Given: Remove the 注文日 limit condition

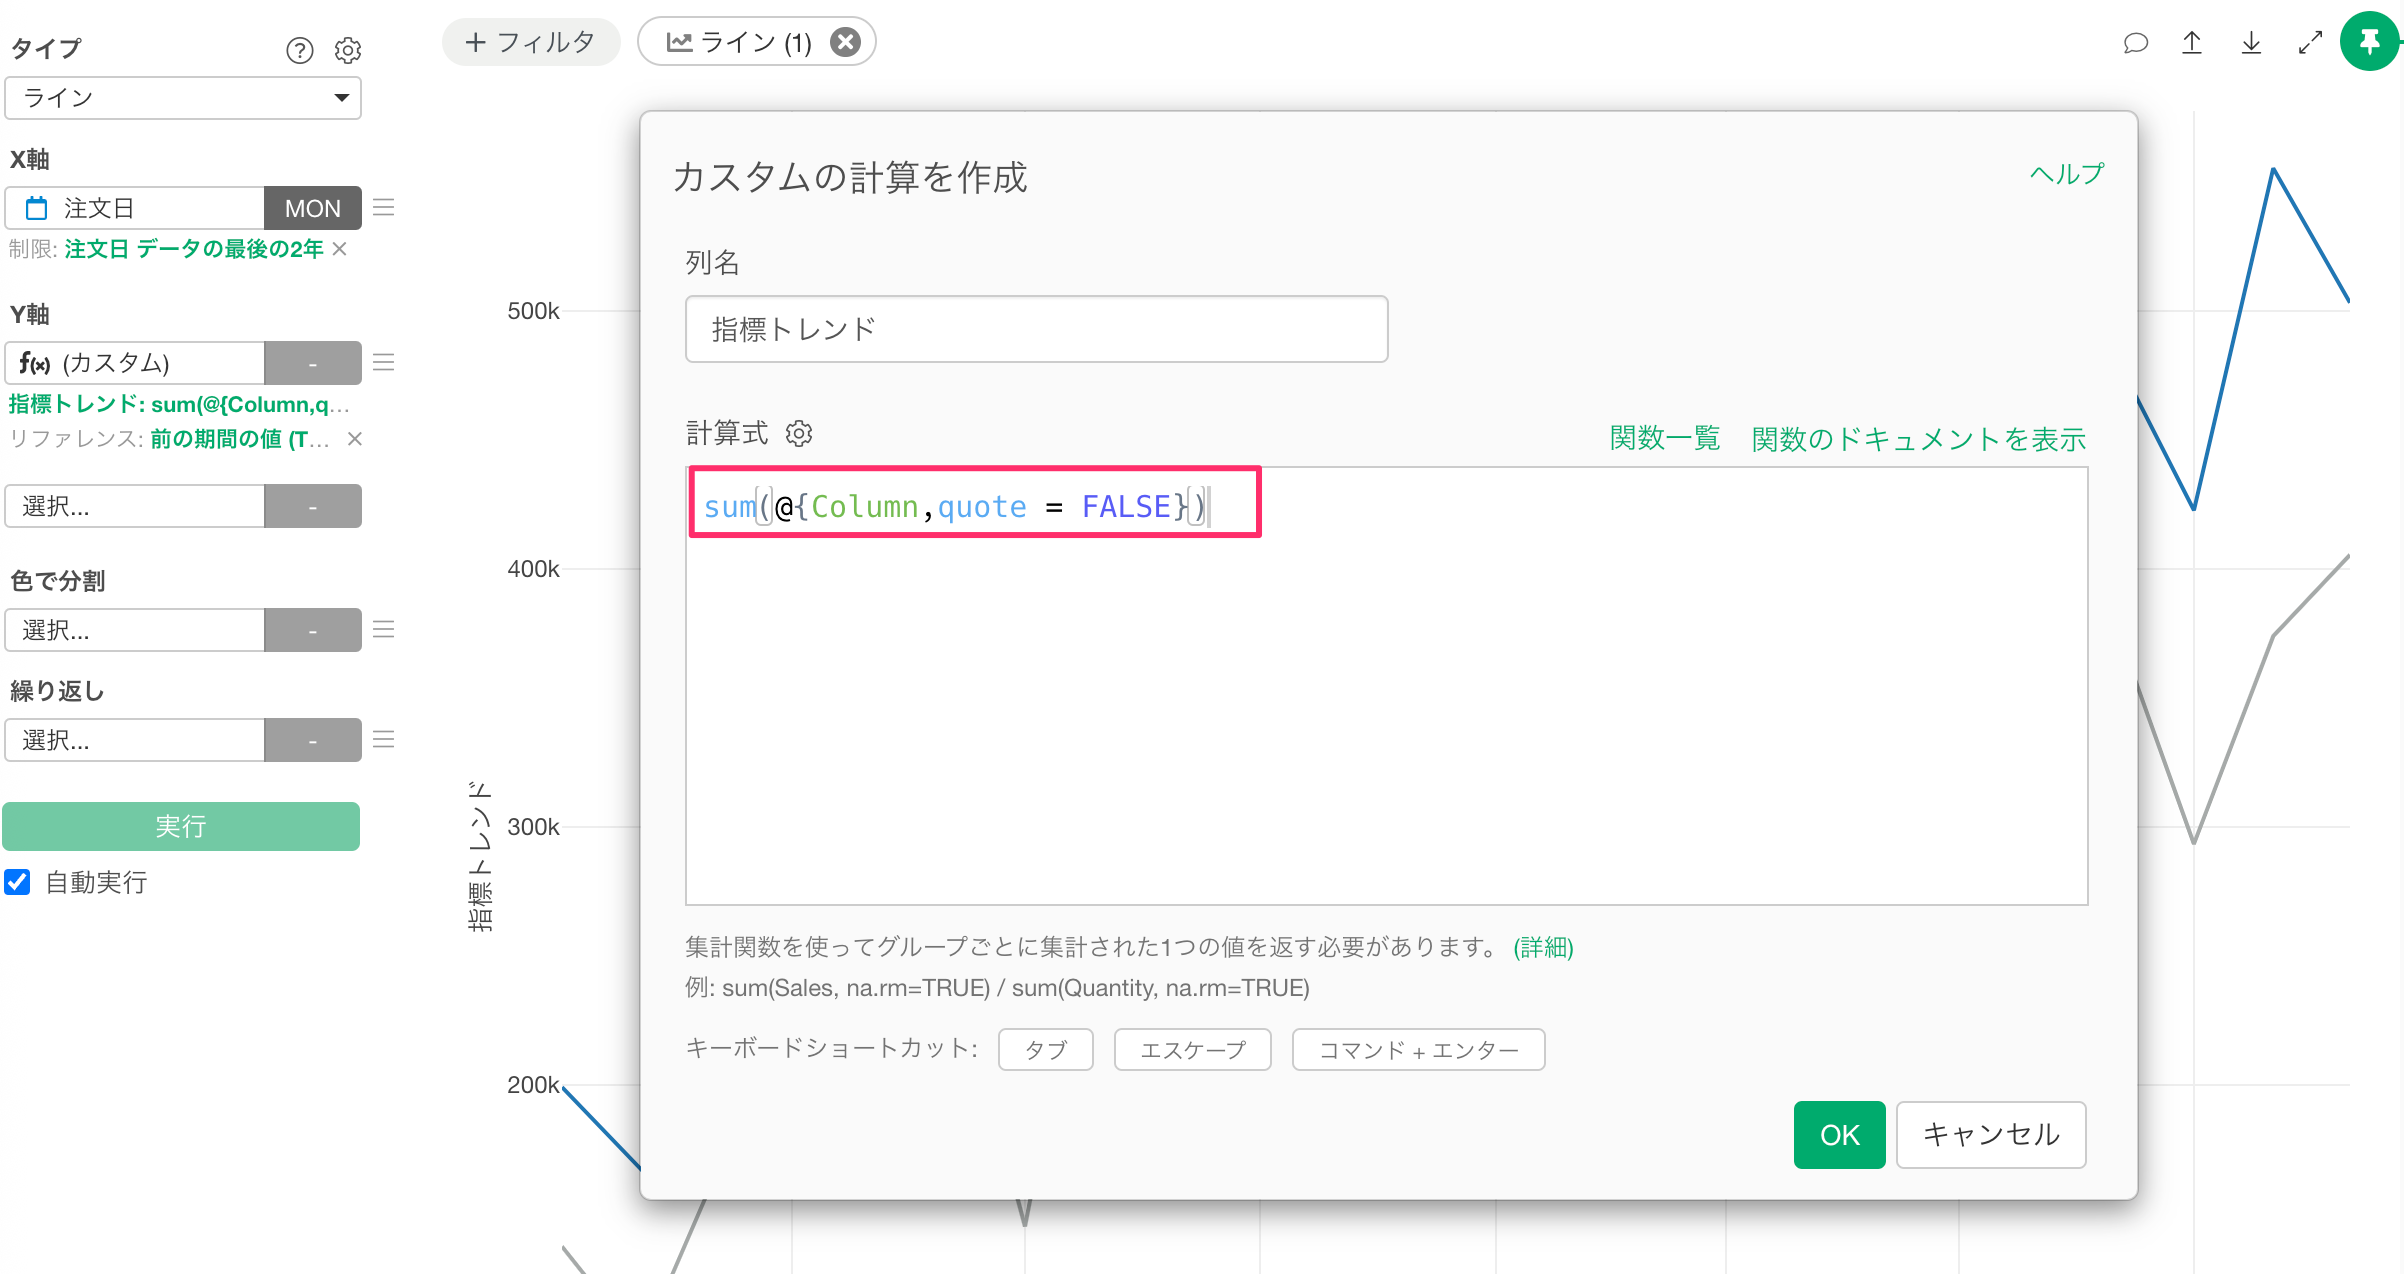Looking at the screenshot, I should 340,249.
